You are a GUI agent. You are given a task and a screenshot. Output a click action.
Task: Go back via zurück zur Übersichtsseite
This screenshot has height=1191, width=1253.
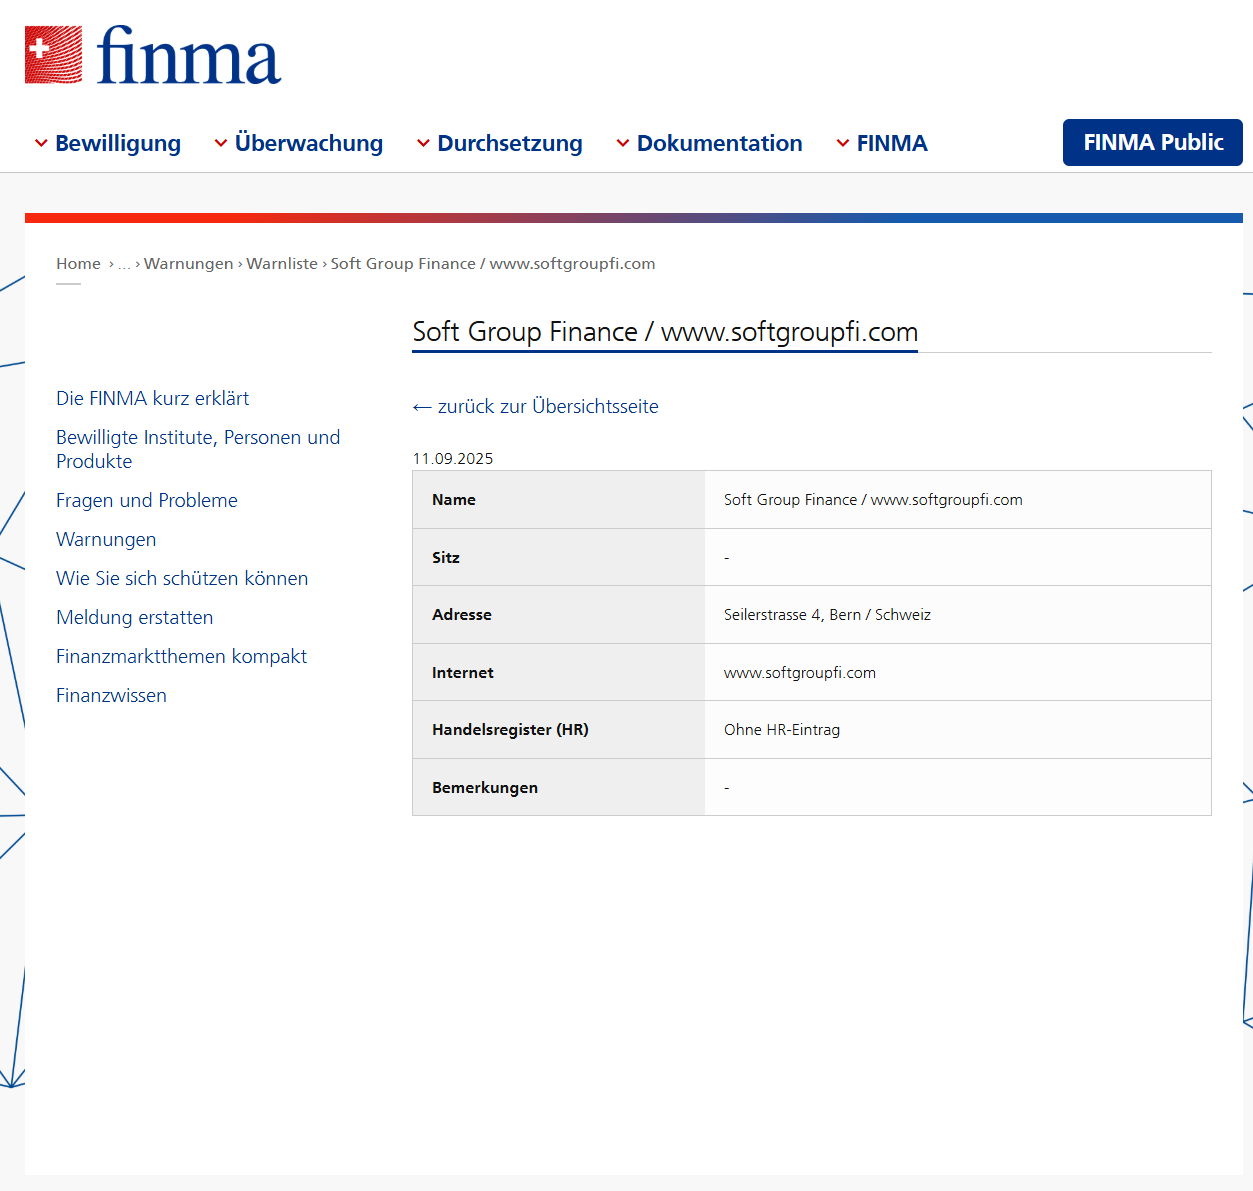[x=536, y=406]
